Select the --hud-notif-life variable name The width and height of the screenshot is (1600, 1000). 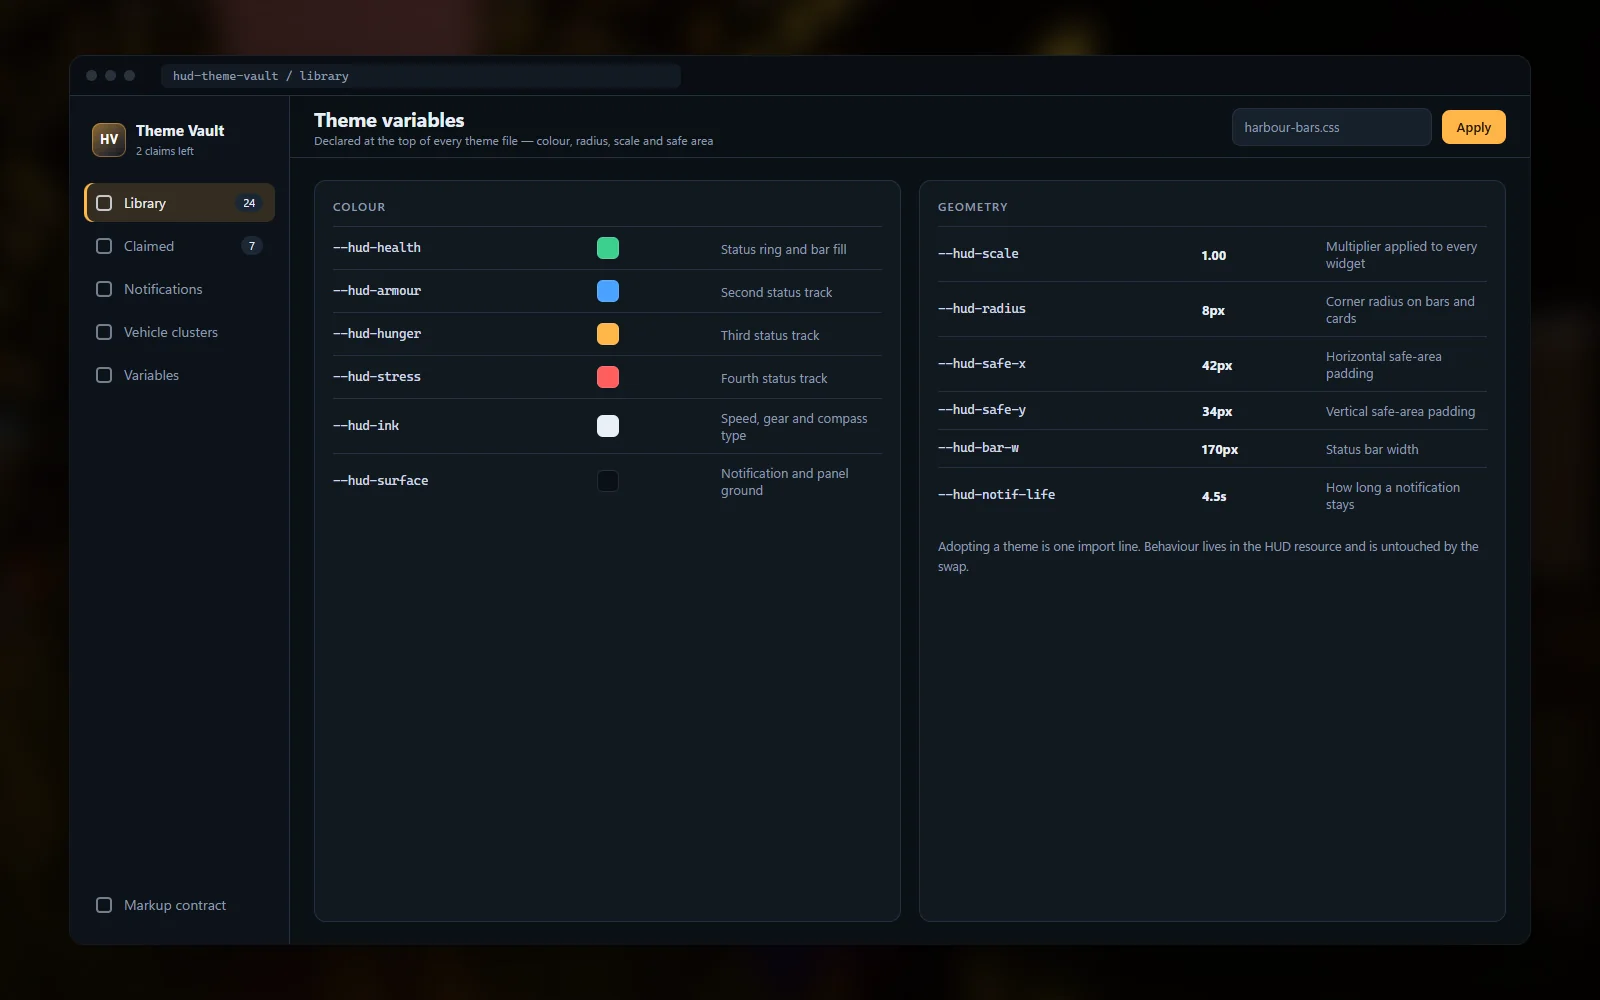click(996, 495)
